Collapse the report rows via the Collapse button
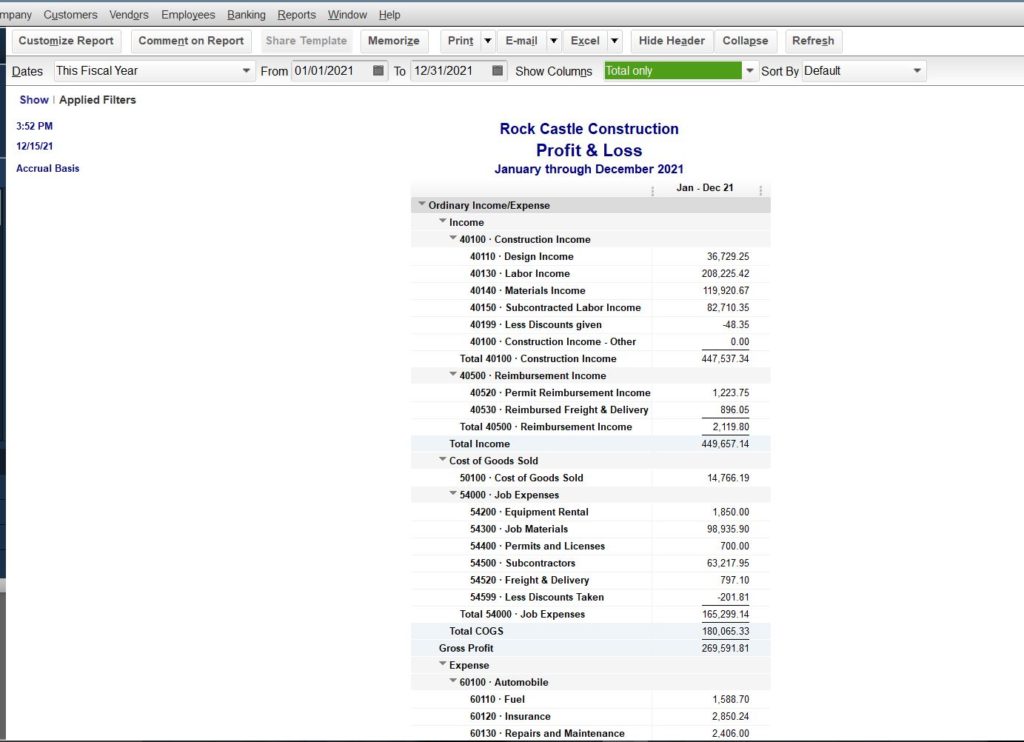Screen dimensions: 1024x742 pyautogui.click(x=745, y=40)
